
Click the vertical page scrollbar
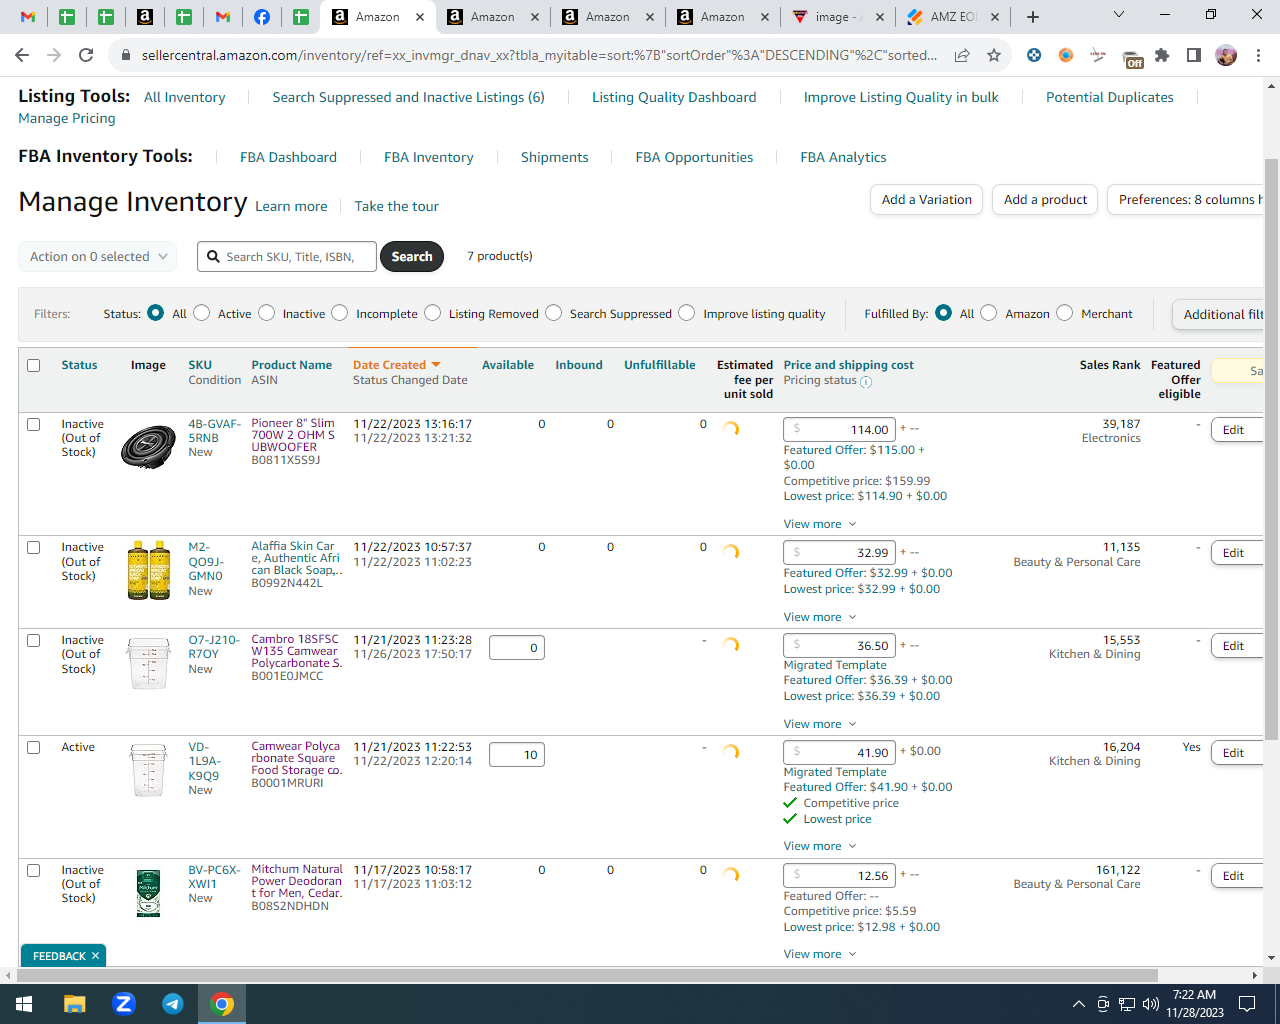pyautogui.click(x=1271, y=450)
